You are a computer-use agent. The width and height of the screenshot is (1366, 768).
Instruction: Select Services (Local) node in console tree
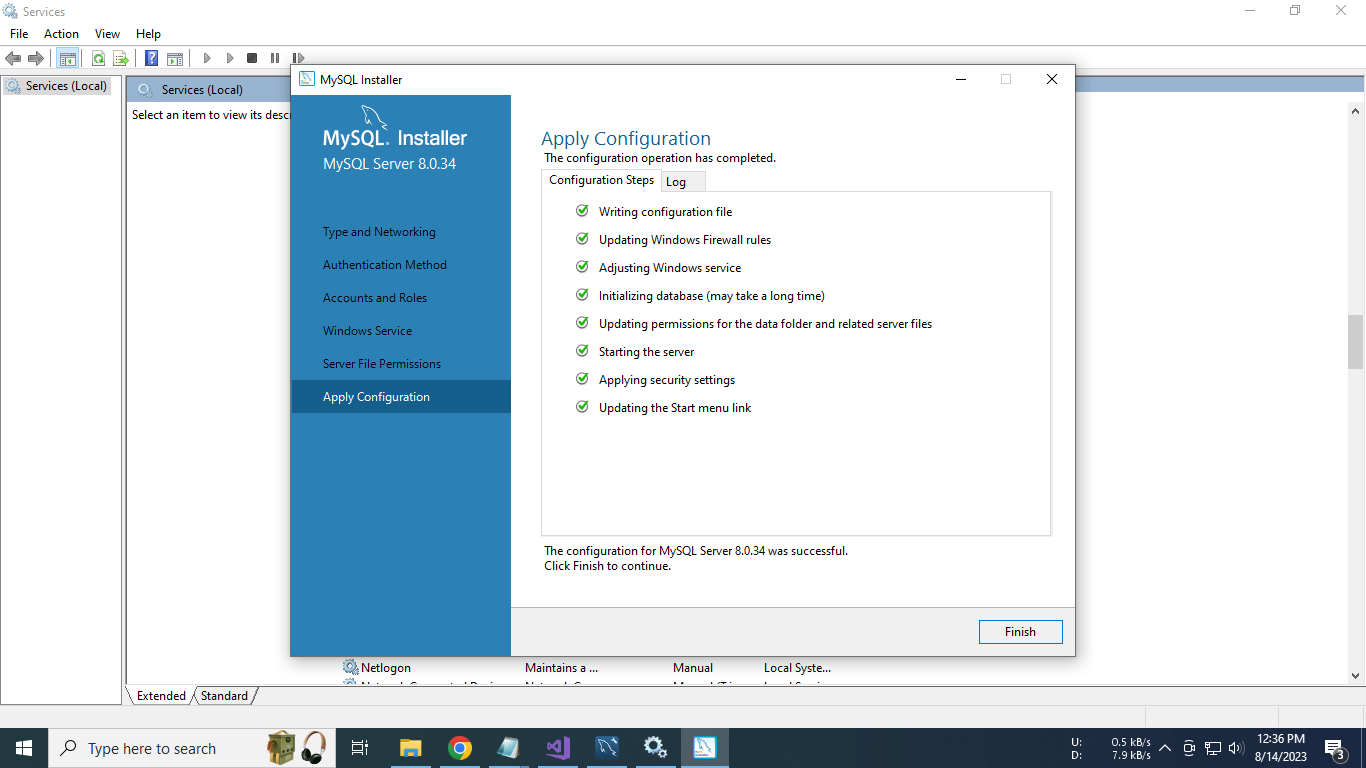pos(57,86)
